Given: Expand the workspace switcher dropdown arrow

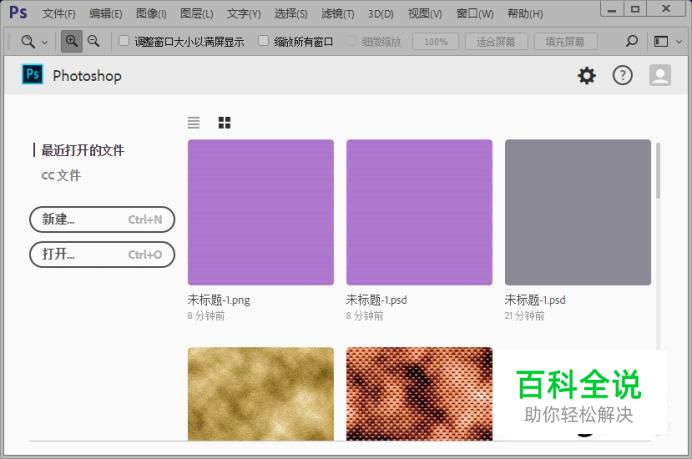Looking at the screenshot, I should [679, 42].
